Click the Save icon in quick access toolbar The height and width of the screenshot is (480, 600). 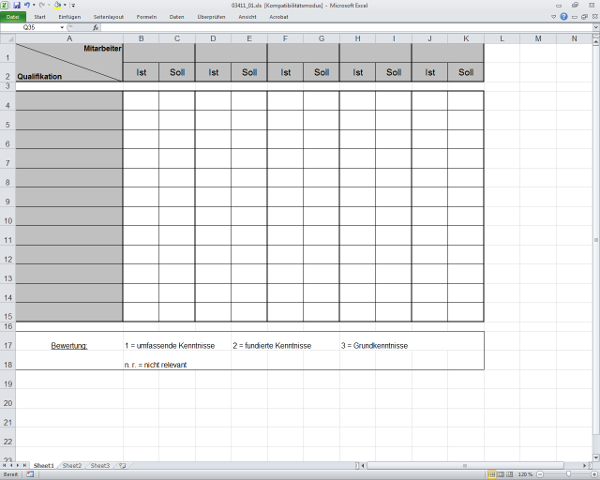coord(17,5)
